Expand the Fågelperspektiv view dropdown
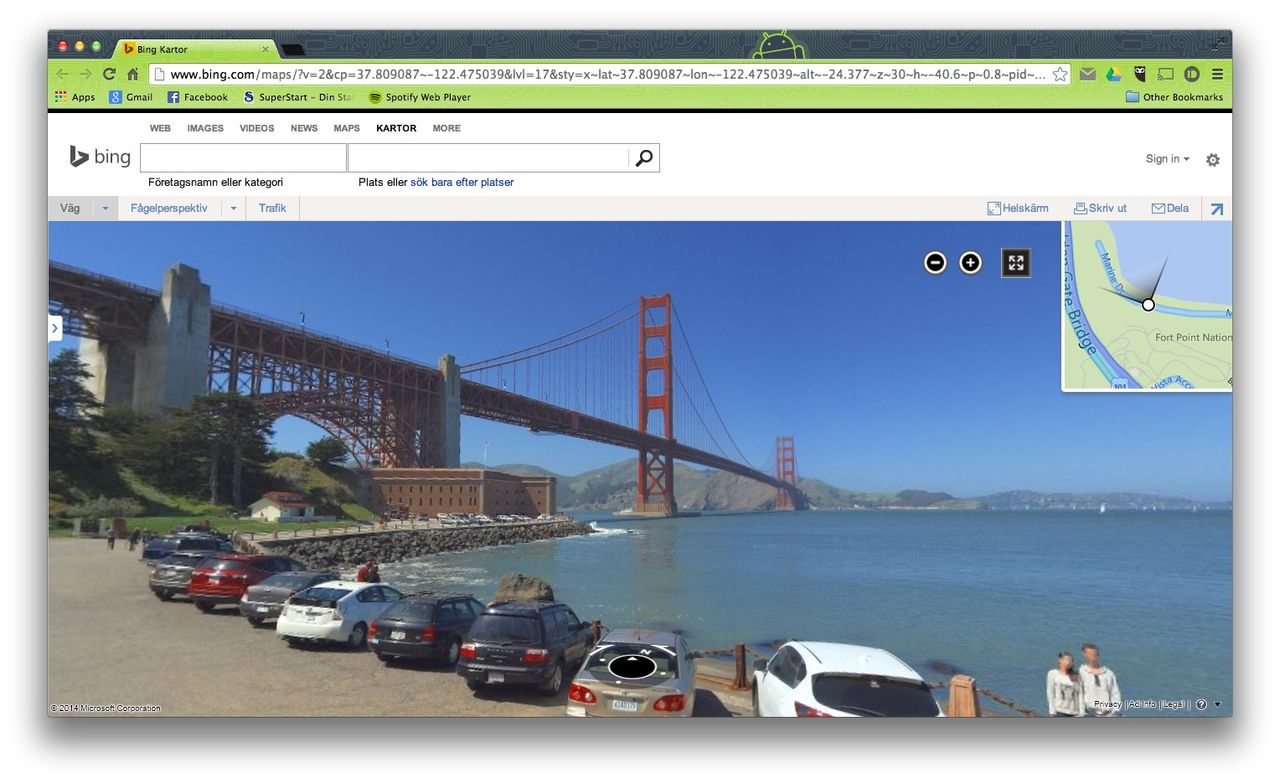Screen dimensions: 1280x783 (233, 207)
